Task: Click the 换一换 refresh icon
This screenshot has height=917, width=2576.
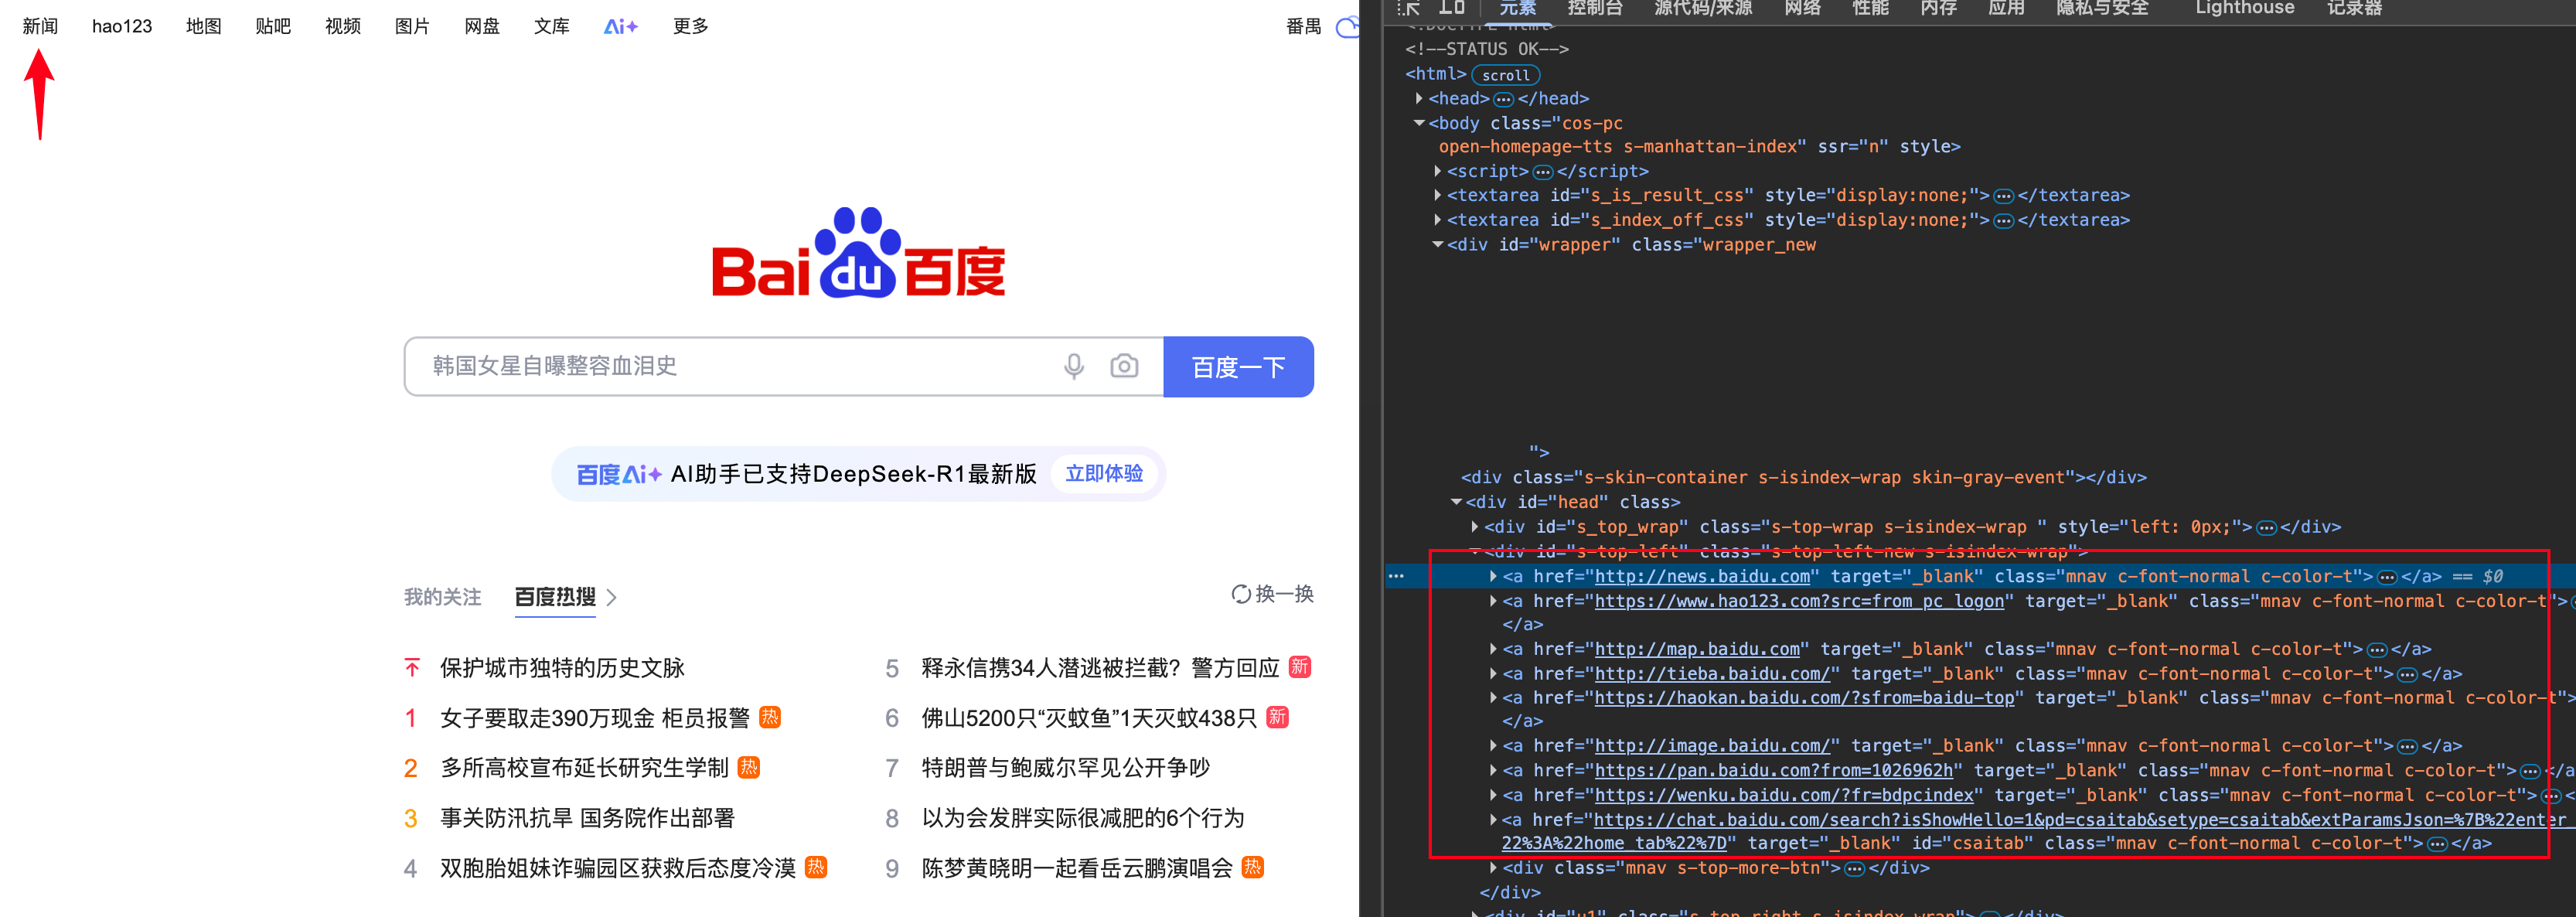Action: tap(1240, 595)
